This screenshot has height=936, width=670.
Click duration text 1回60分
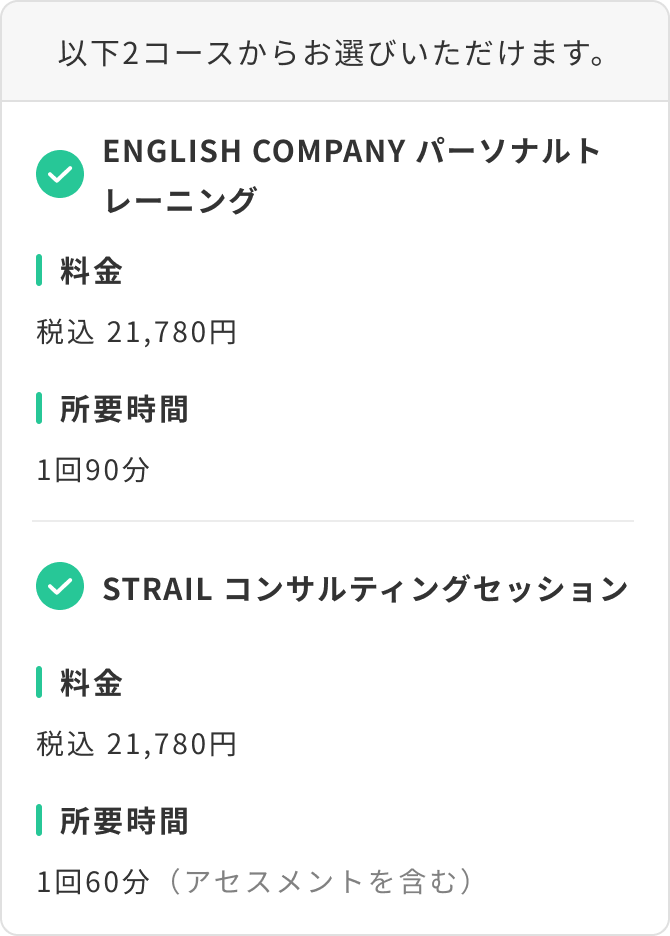tap(93, 882)
